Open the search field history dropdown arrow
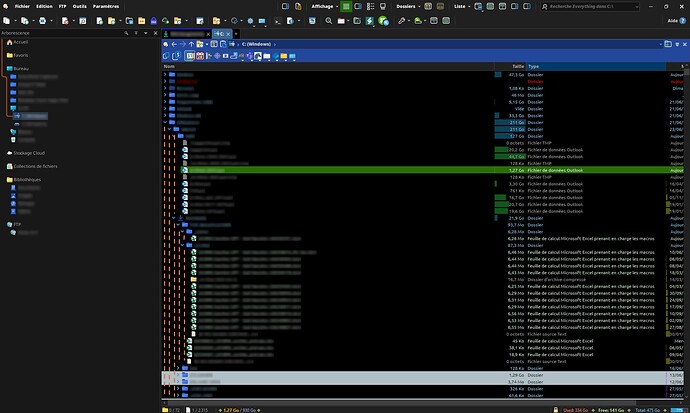This screenshot has width=690, height=413. (636, 7)
